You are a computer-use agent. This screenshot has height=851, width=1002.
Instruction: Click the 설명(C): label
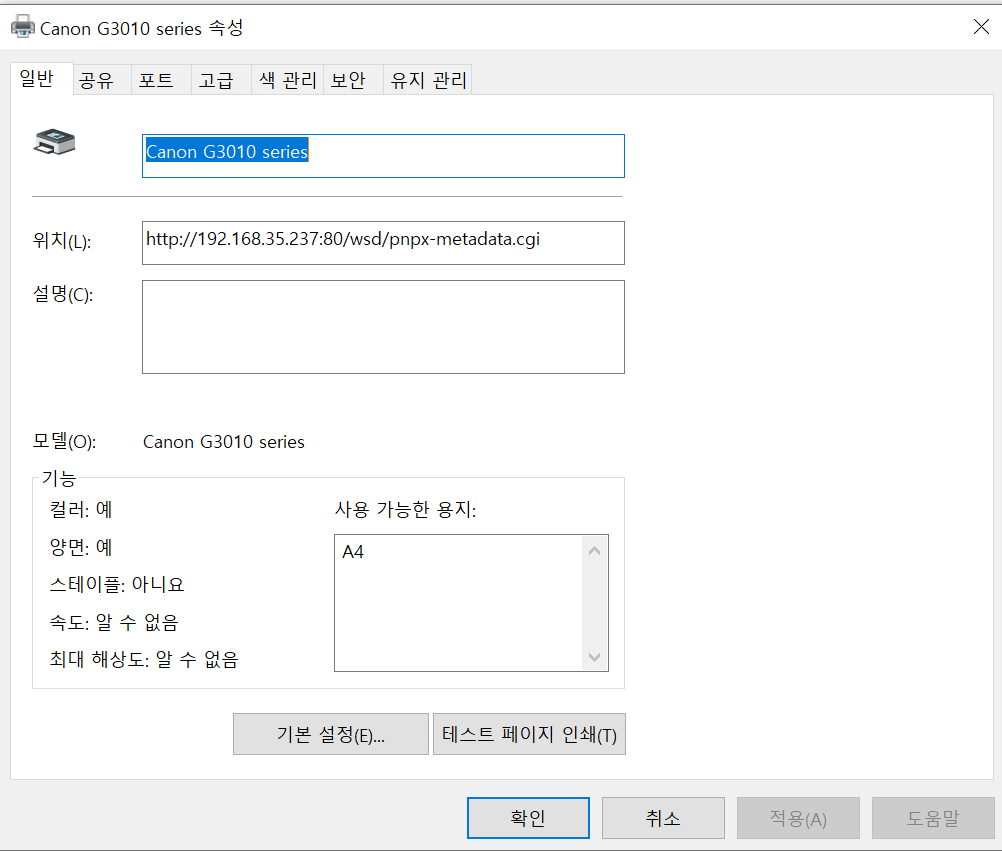click(x=63, y=295)
